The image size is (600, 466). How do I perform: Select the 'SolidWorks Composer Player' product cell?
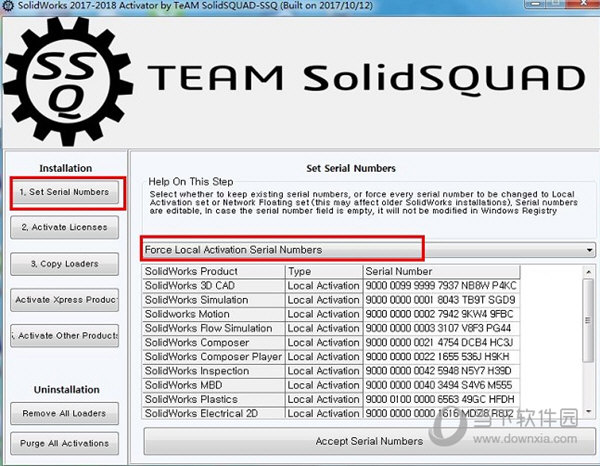pyautogui.click(x=214, y=357)
